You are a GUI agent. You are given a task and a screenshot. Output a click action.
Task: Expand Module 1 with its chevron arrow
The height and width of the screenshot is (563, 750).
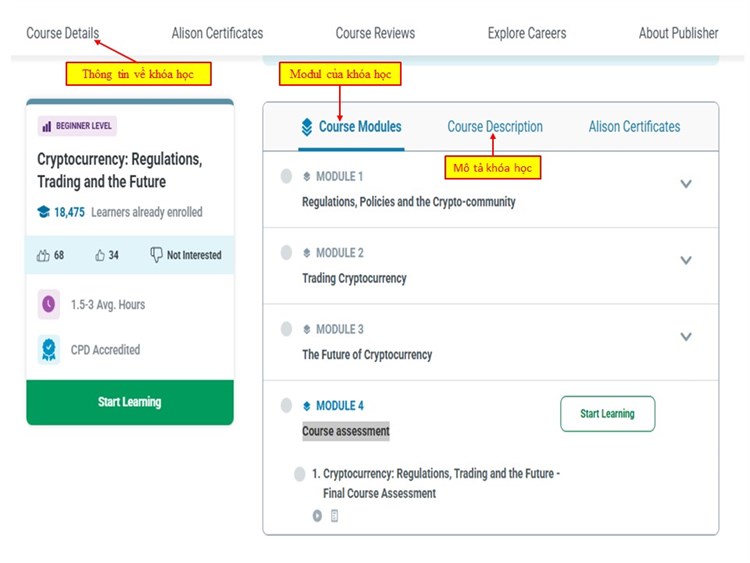(686, 184)
